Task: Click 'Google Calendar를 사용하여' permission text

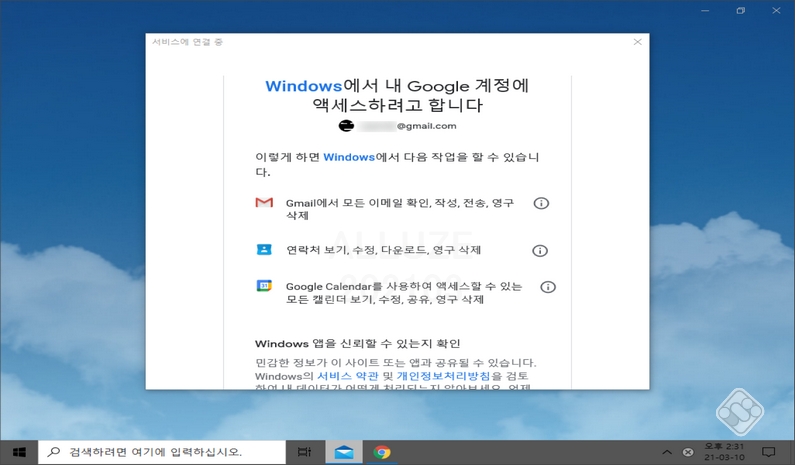Action: pos(404,293)
